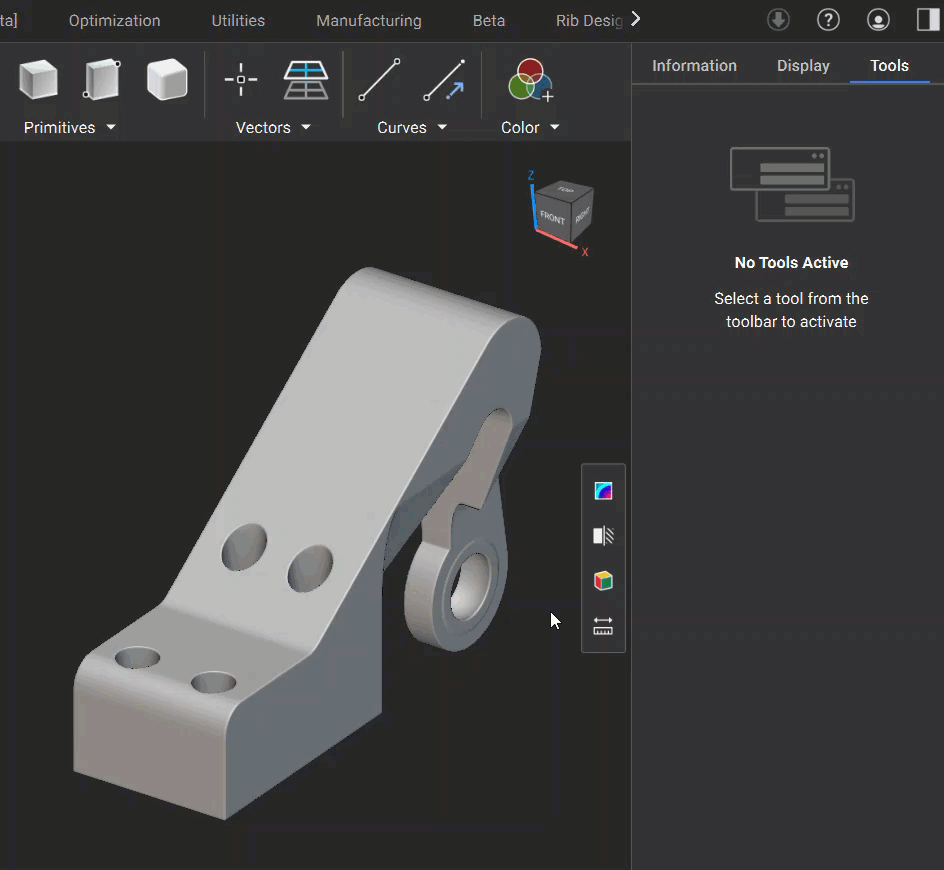Switch to the Information tab
The image size is (944, 870).
click(694, 66)
